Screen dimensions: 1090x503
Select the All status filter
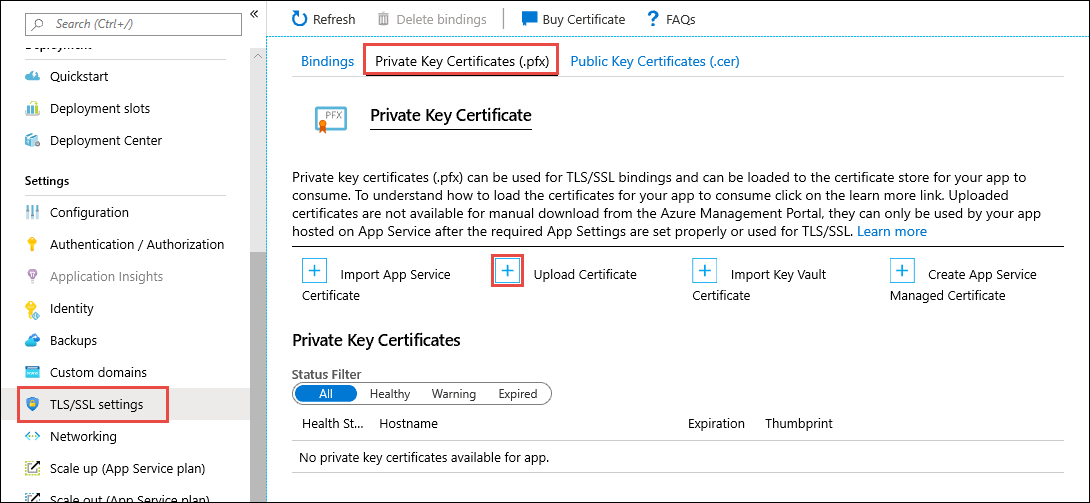326,394
